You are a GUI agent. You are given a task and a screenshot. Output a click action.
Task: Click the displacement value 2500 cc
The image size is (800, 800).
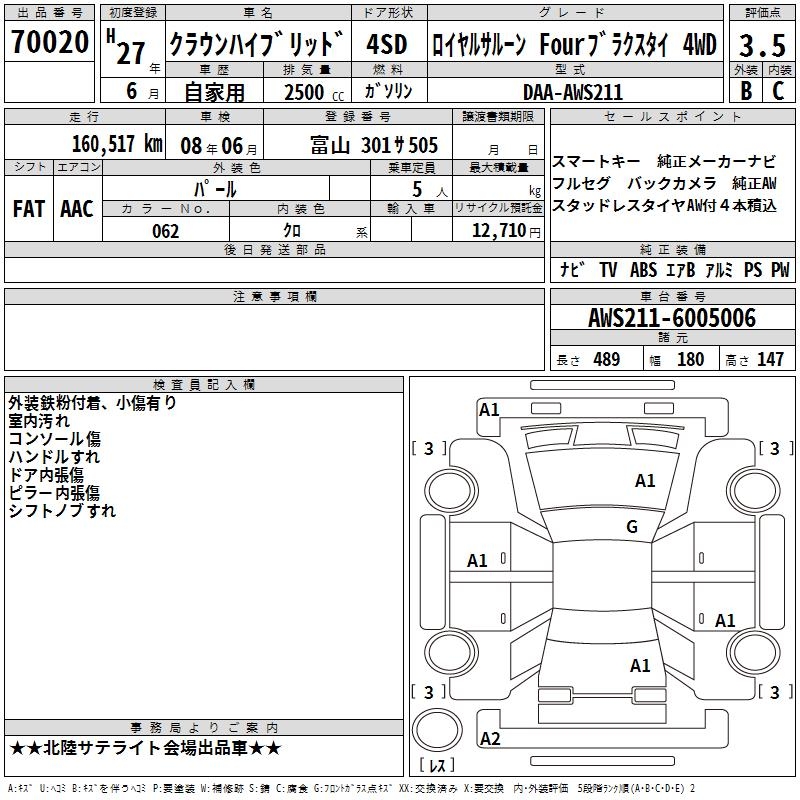pyautogui.click(x=314, y=92)
